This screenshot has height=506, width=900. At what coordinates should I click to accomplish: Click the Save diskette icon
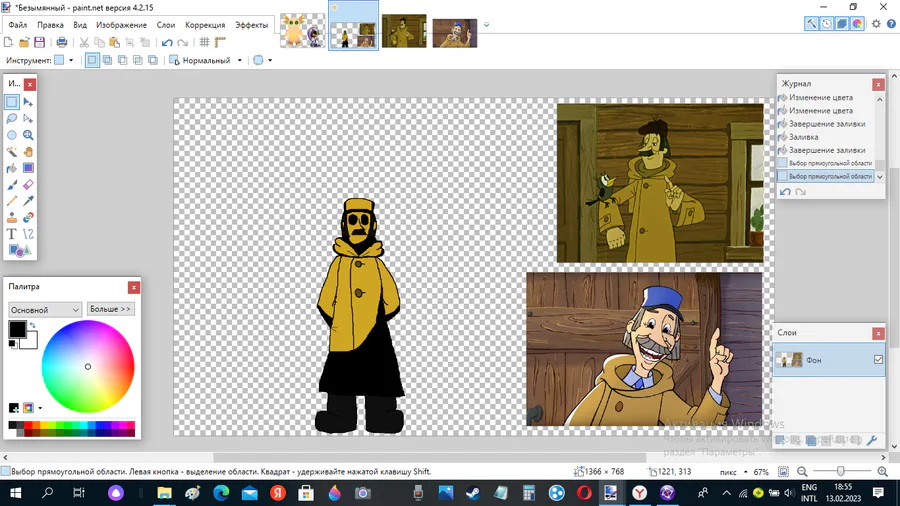tap(39, 42)
